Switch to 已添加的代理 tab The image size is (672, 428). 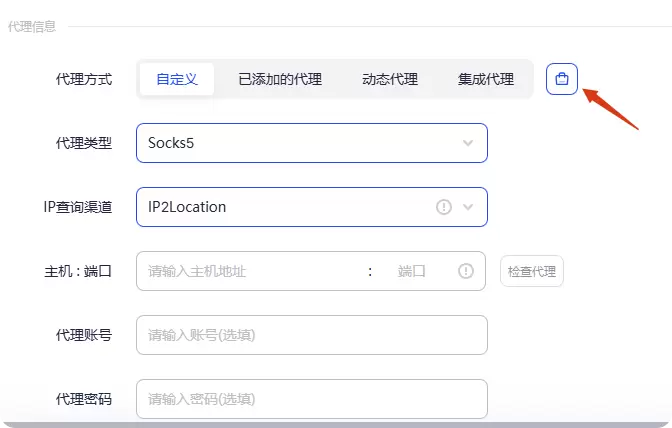280,79
